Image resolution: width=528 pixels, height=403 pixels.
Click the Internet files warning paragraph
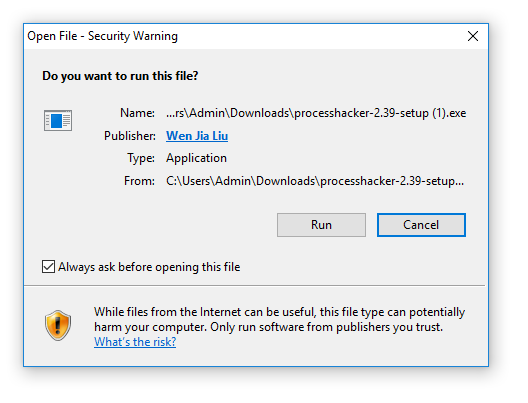(279, 319)
